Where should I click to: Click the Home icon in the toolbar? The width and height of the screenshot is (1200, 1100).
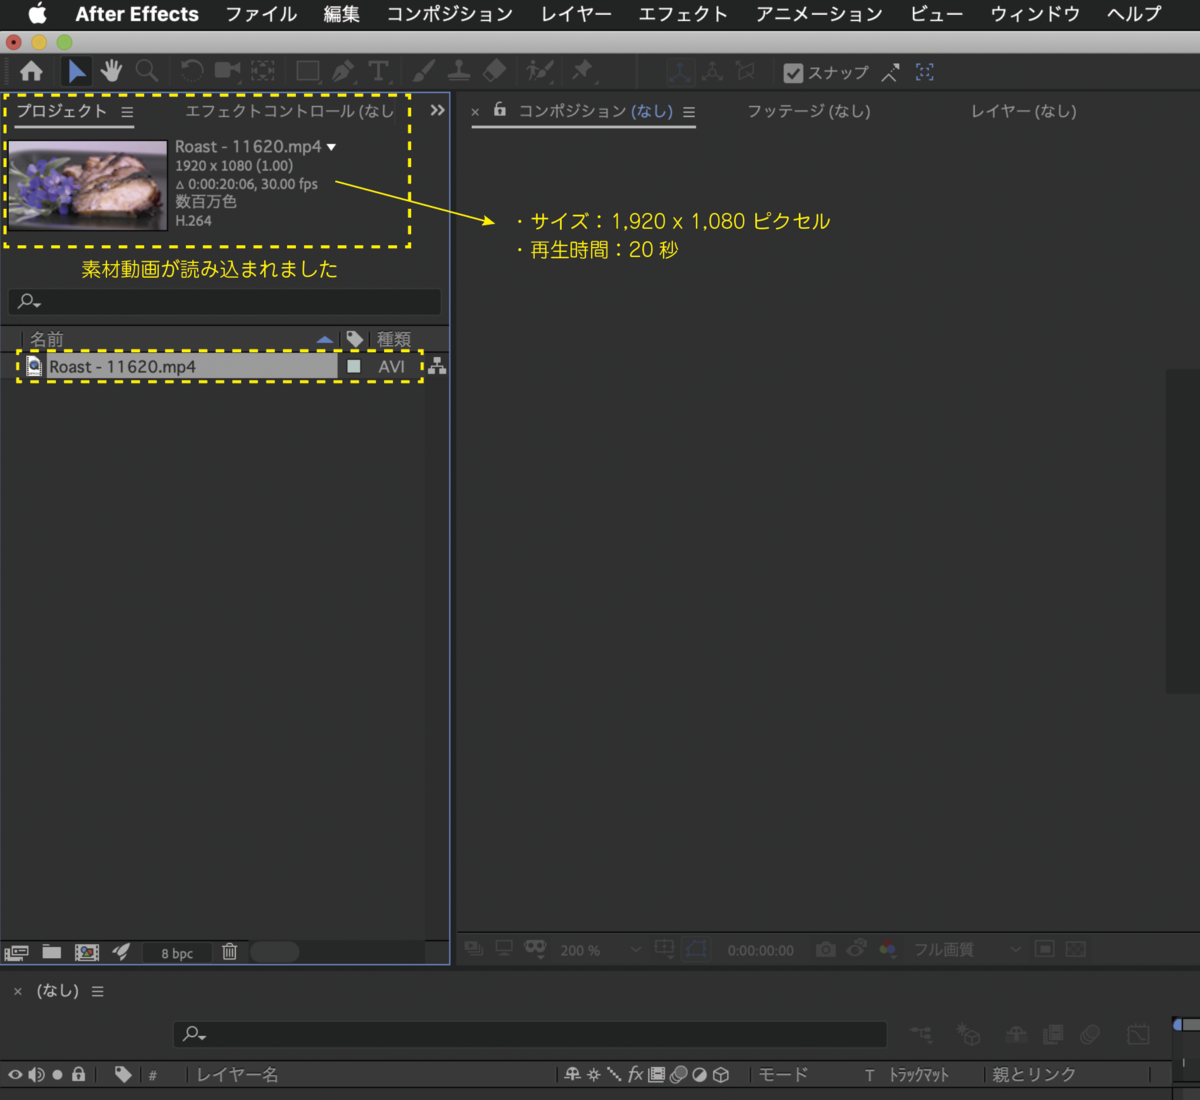[x=31, y=71]
